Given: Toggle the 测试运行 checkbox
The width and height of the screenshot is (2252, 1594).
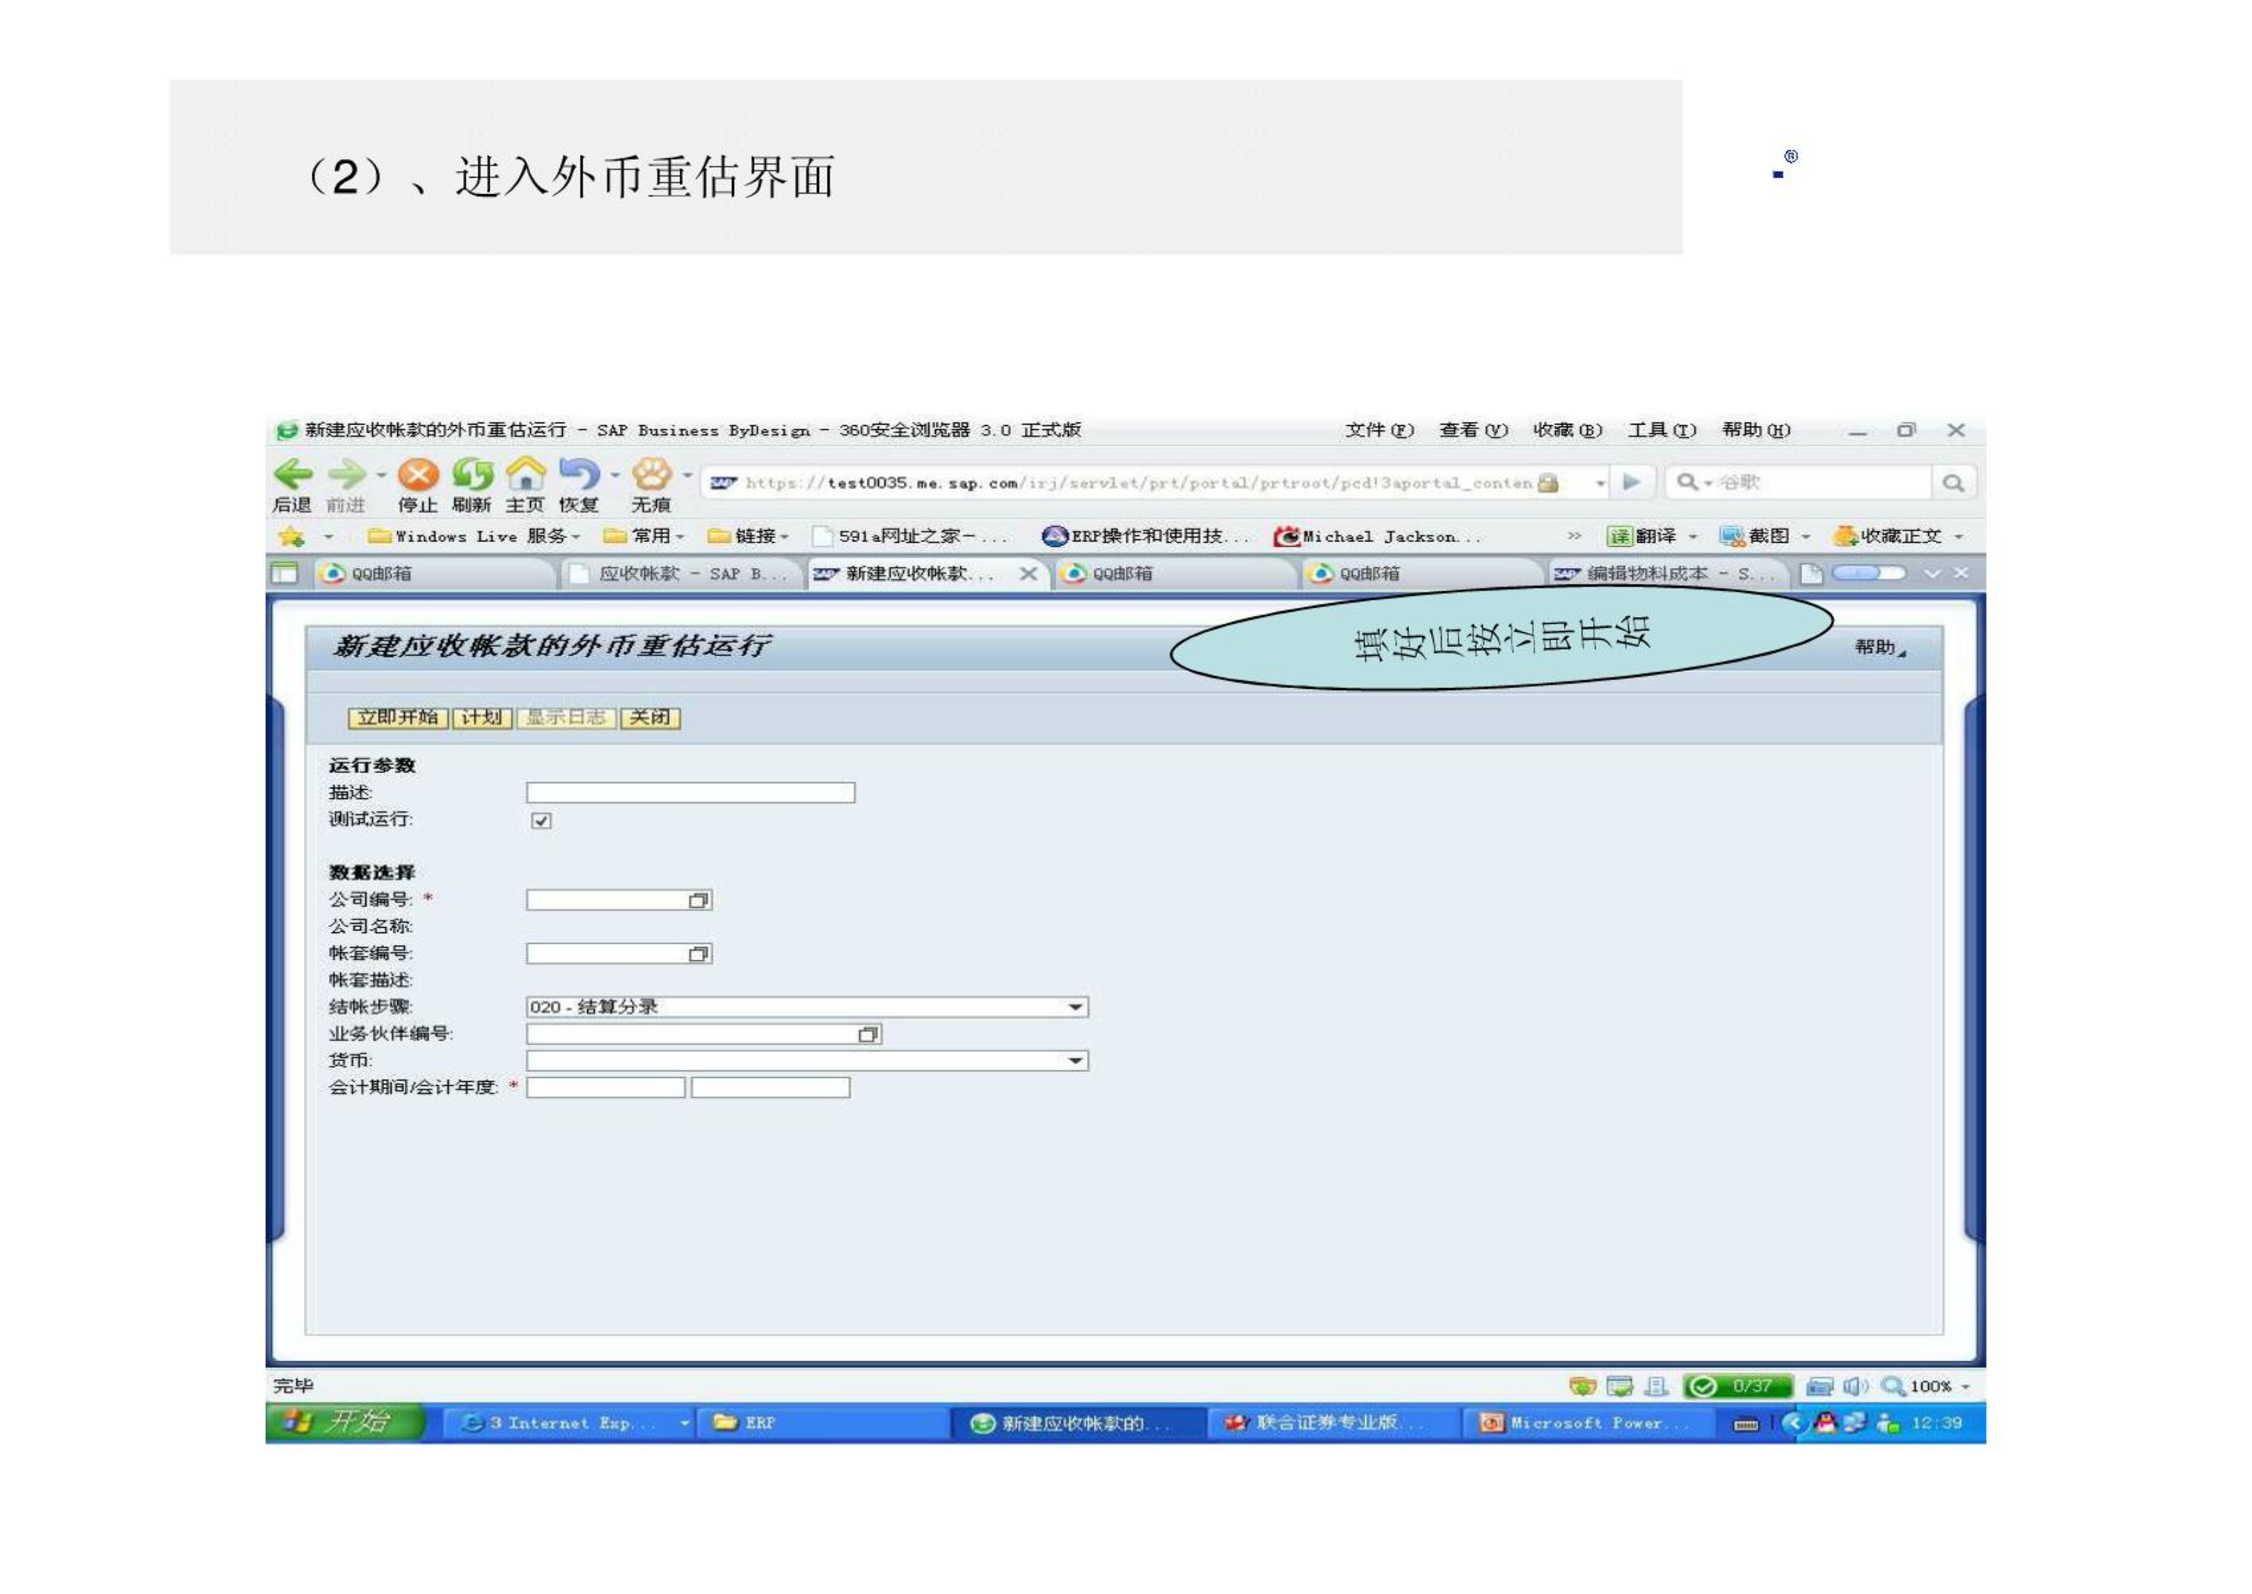Looking at the screenshot, I should [541, 821].
